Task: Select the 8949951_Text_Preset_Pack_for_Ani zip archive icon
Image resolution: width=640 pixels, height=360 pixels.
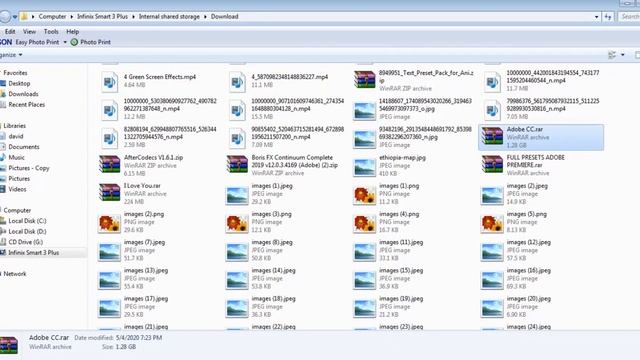Action: click(364, 80)
